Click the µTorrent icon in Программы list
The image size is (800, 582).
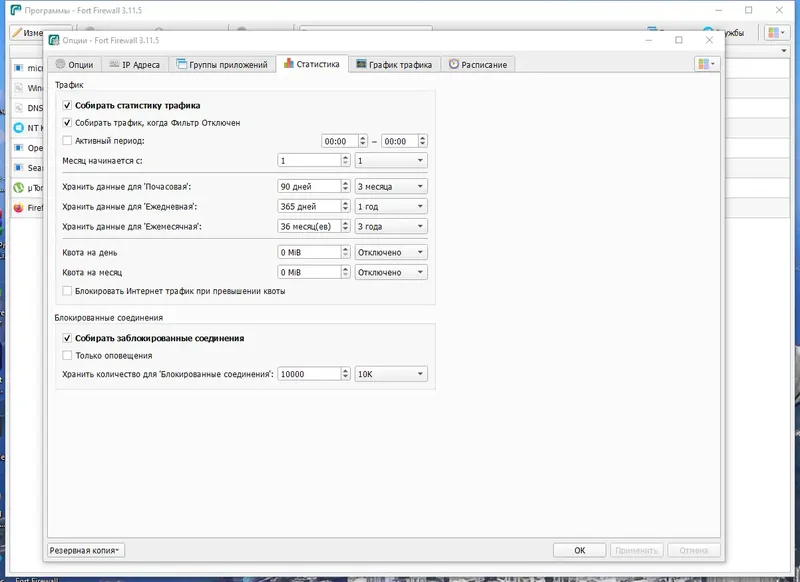coord(18,188)
